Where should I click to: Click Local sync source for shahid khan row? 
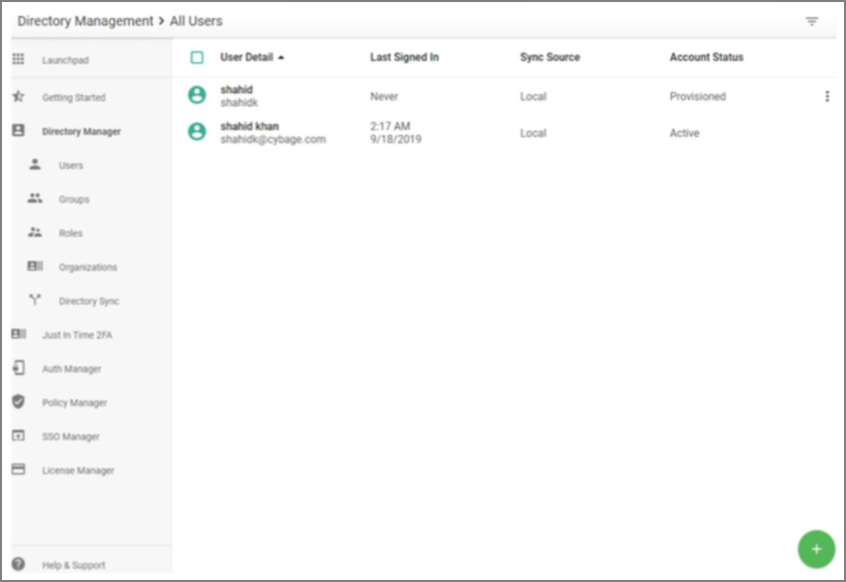click(x=533, y=133)
